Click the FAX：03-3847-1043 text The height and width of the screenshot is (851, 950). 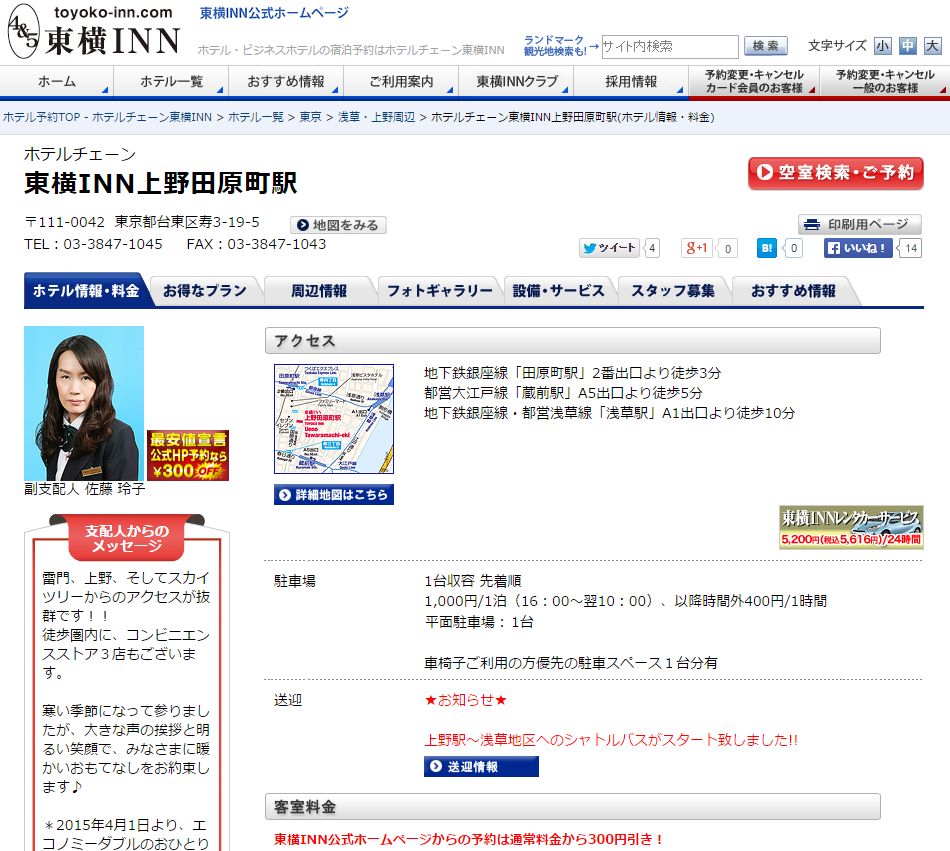256,244
